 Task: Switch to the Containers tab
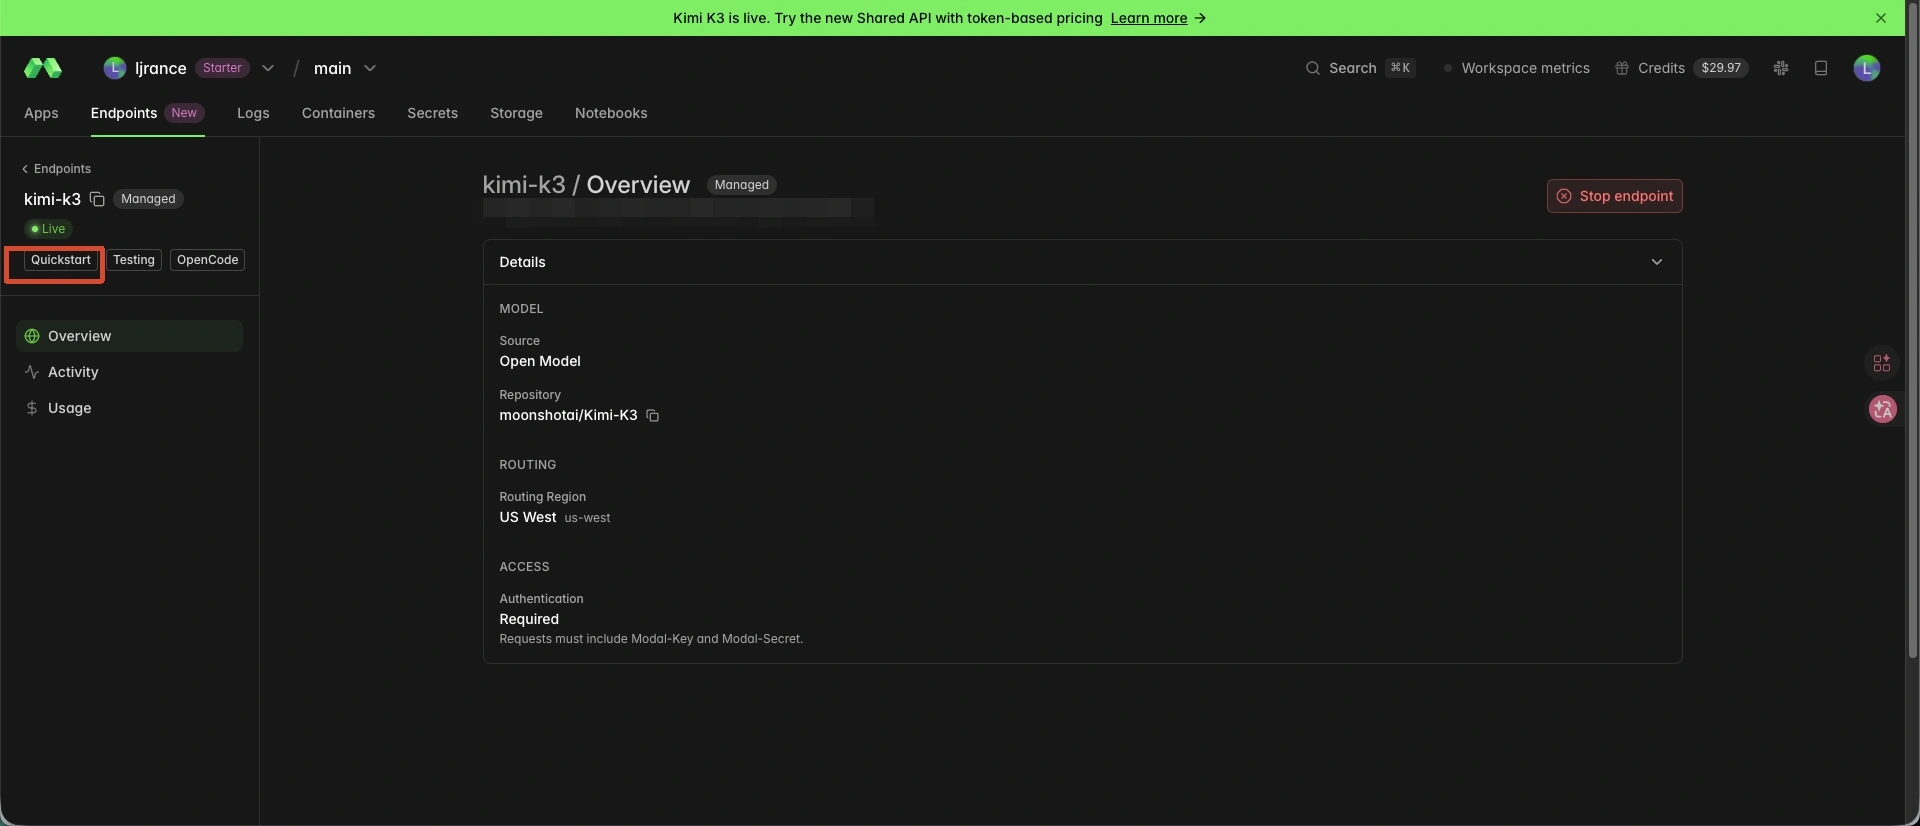point(338,113)
